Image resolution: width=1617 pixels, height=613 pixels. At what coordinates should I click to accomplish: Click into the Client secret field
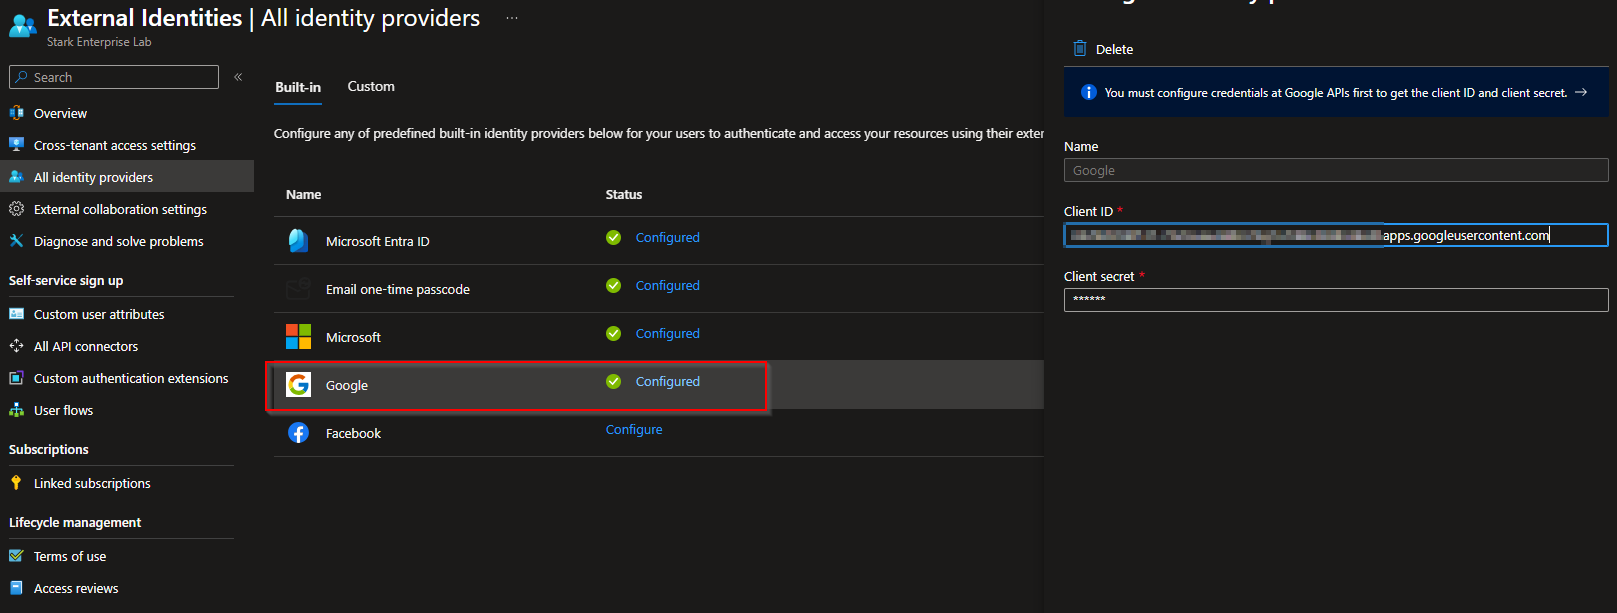pyautogui.click(x=1336, y=300)
